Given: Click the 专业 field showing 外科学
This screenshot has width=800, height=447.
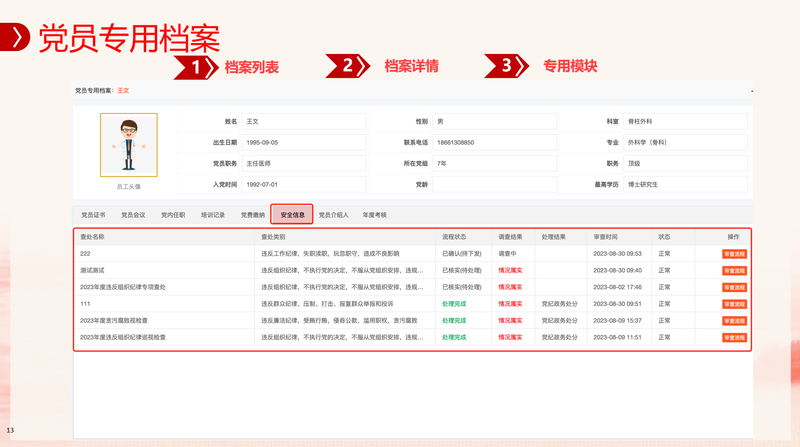Looking at the screenshot, I should pyautogui.click(x=685, y=142).
